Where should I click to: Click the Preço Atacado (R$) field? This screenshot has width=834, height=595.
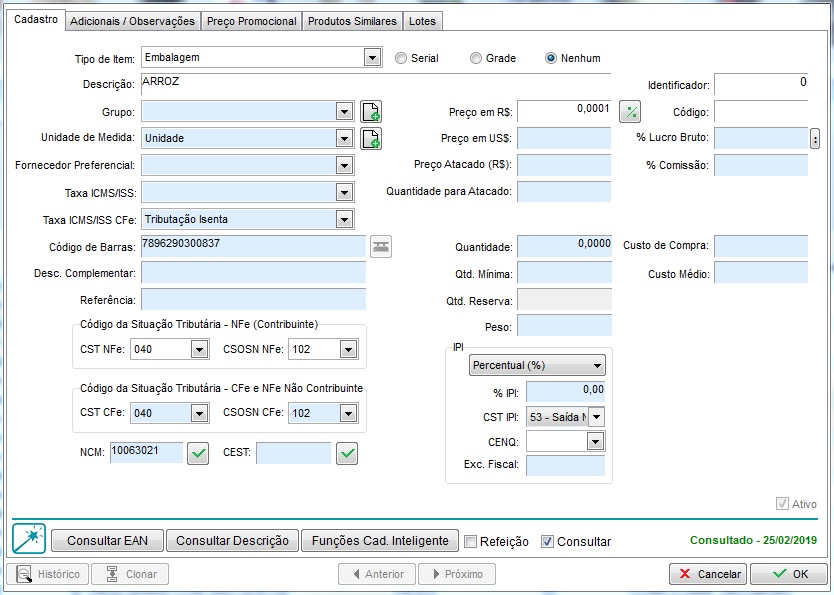click(564, 165)
